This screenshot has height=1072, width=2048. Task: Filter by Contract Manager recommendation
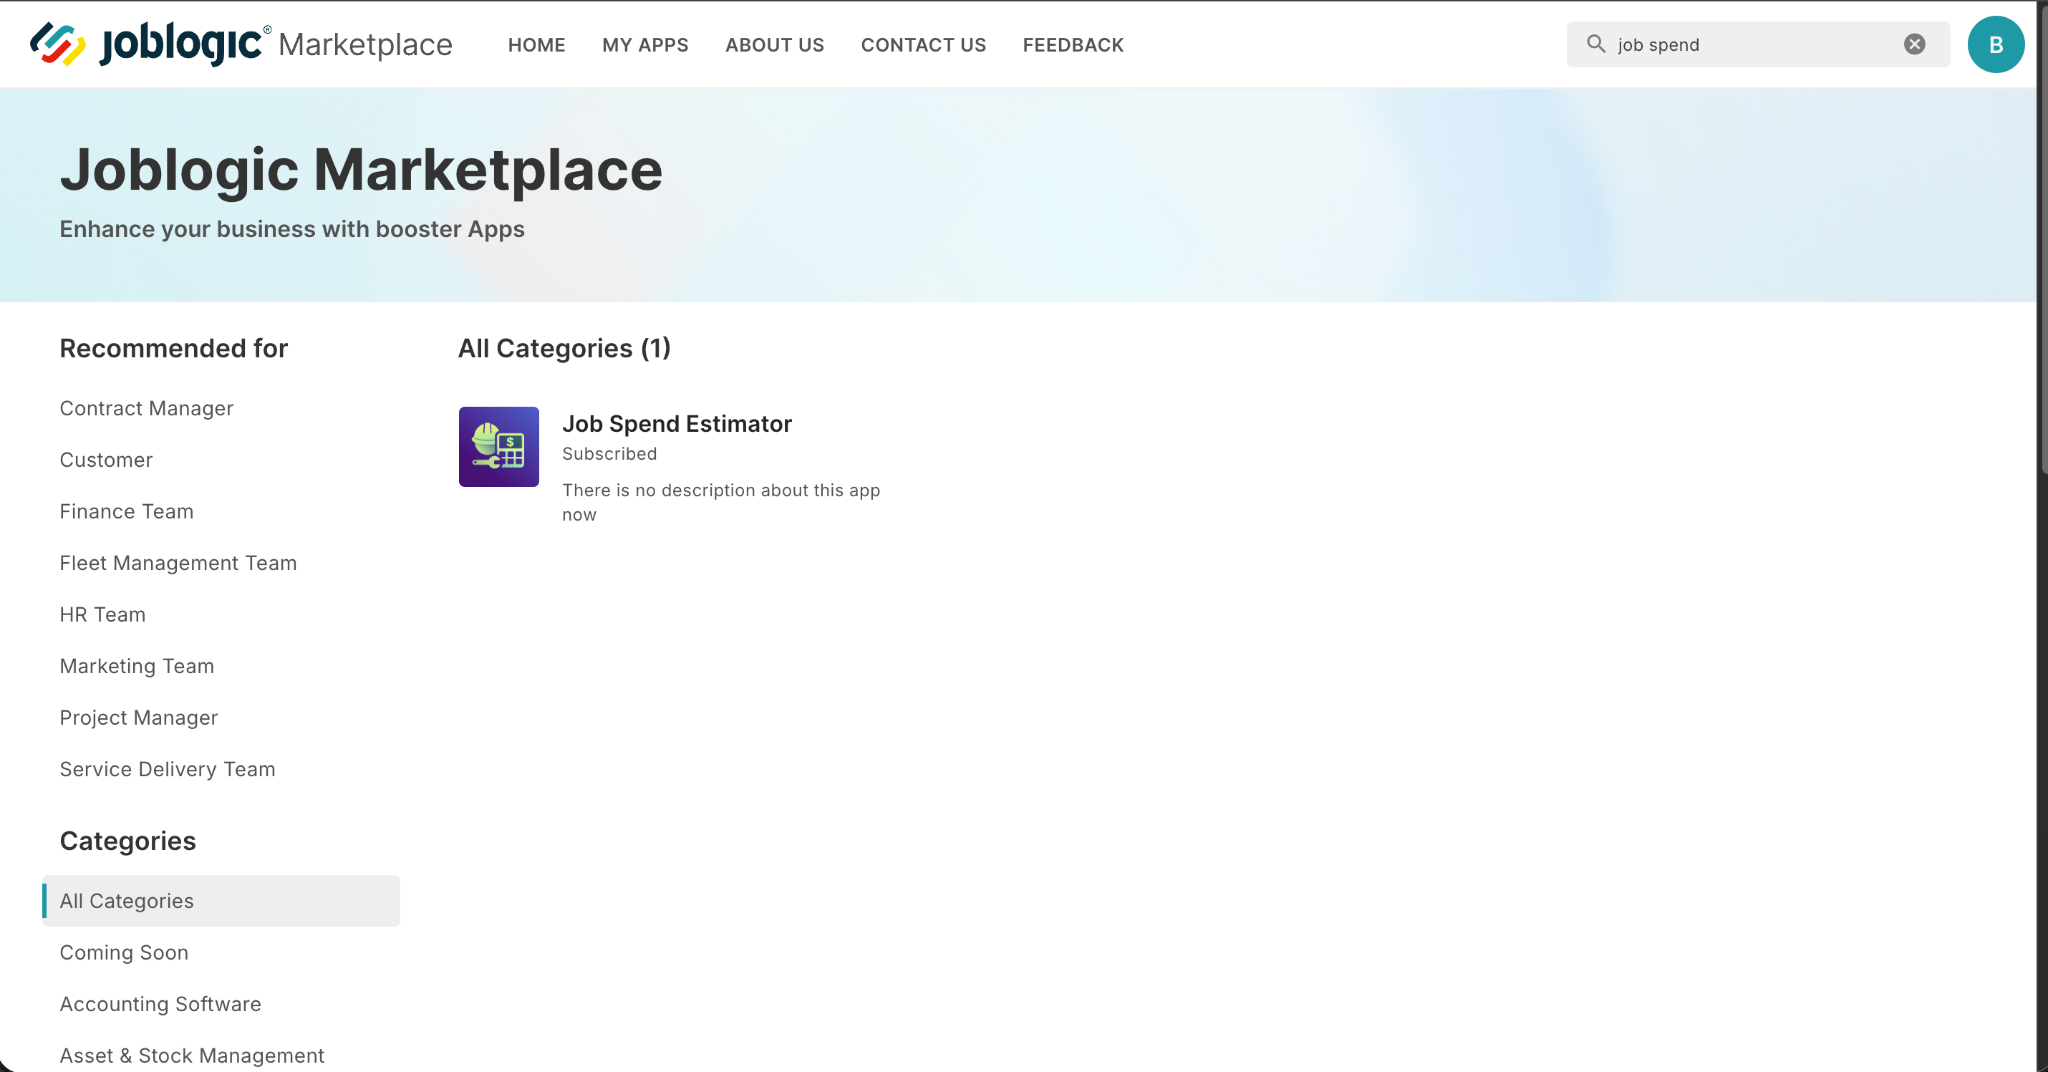(147, 408)
